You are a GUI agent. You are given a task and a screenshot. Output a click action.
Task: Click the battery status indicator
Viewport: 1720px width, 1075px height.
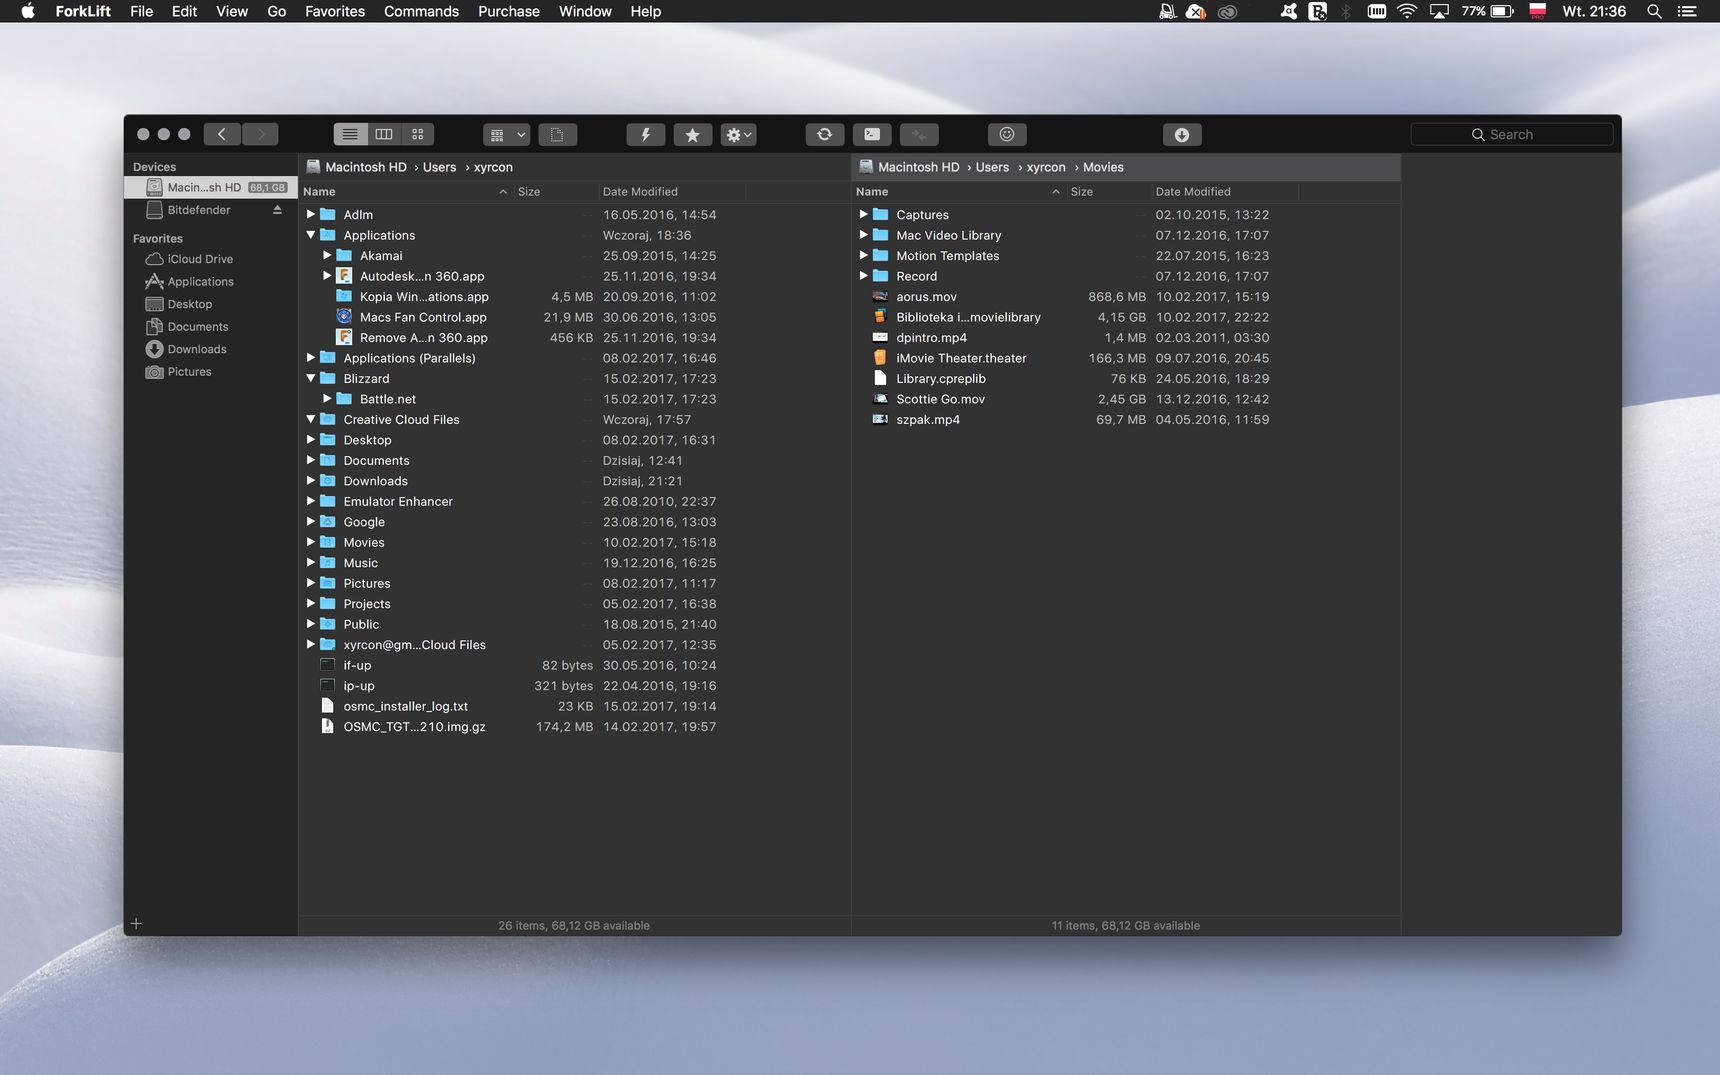tap(1488, 11)
